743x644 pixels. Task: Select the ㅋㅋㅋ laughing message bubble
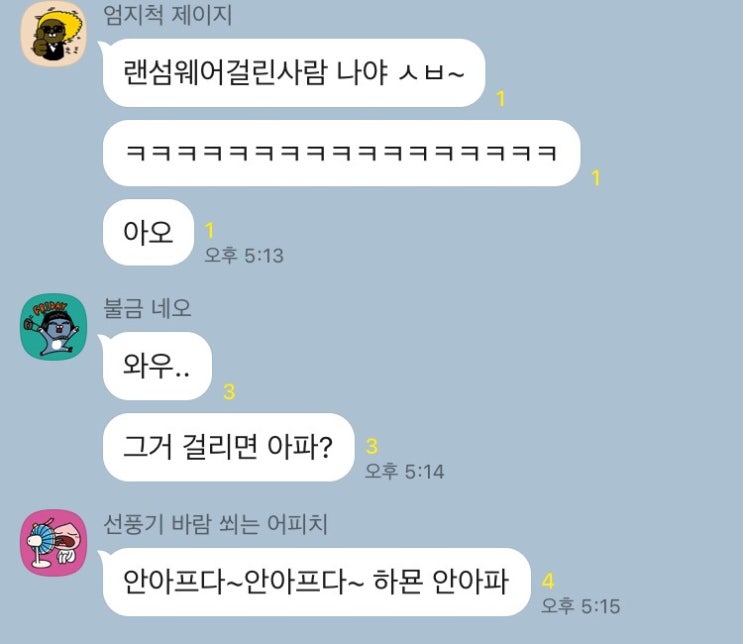coord(342,153)
